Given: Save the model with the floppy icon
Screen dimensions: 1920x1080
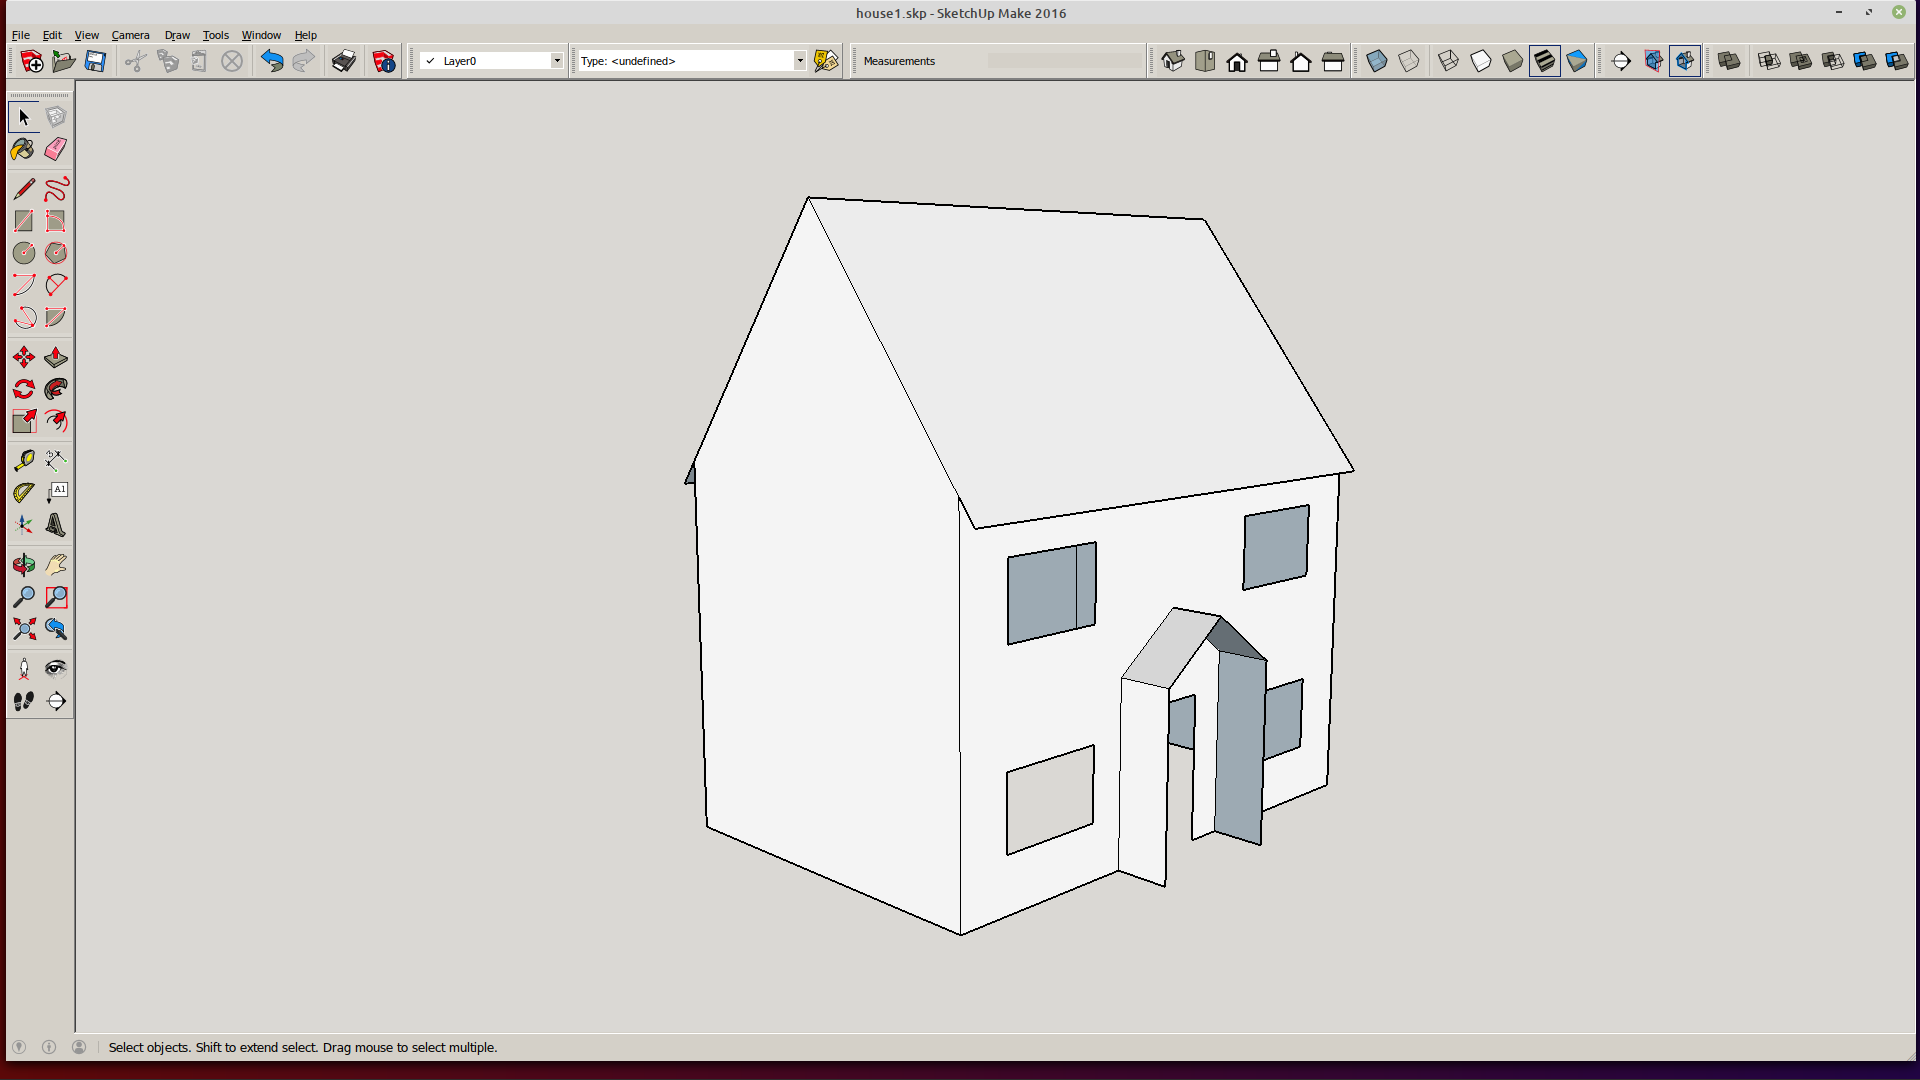Looking at the screenshot, I should coord(95,61).
